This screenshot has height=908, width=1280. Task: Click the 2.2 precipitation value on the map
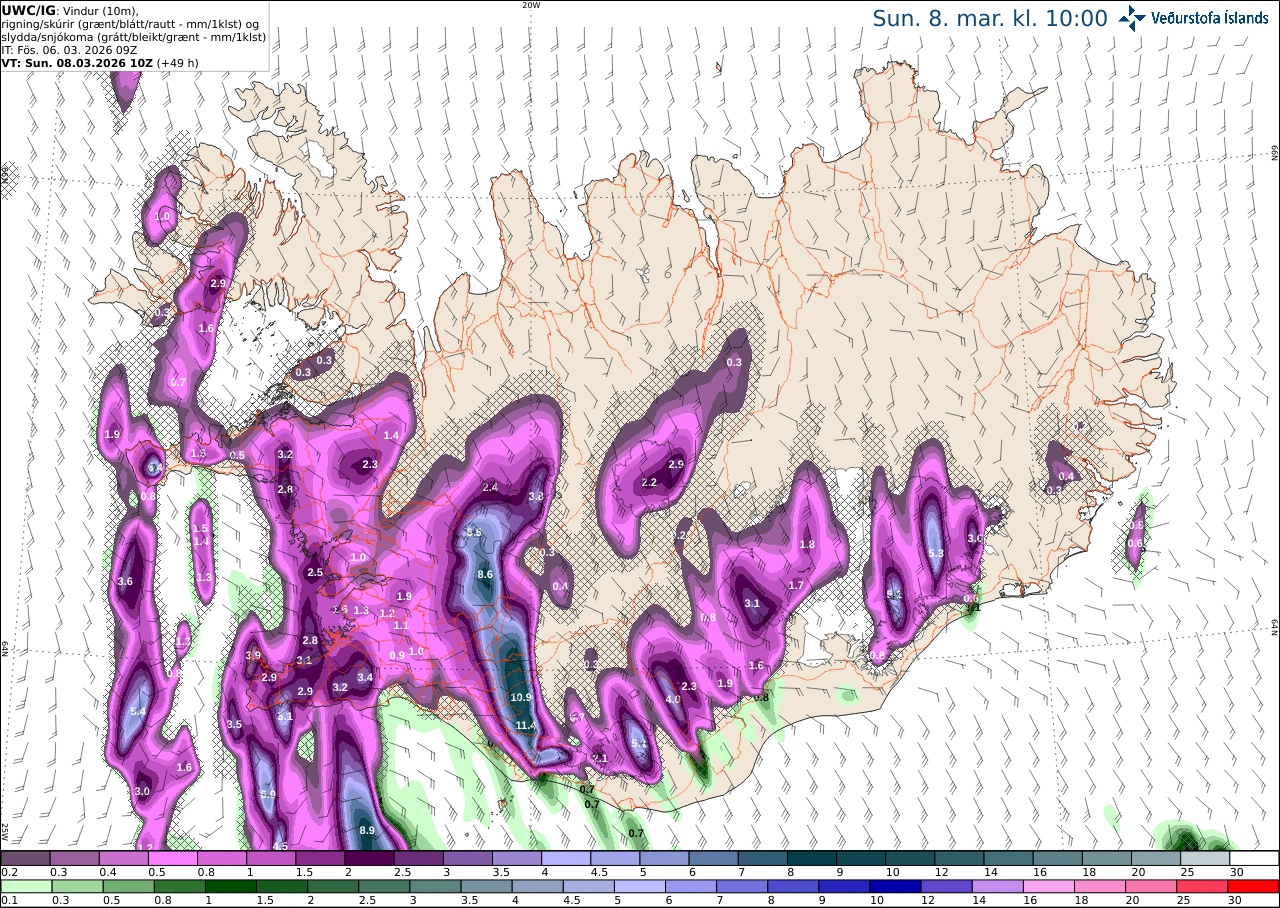pyautogui.click(x=649, y=483)
